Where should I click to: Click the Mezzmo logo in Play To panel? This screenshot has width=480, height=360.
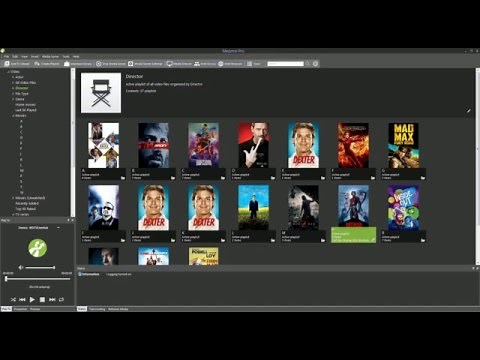click(x=38, y=248)
